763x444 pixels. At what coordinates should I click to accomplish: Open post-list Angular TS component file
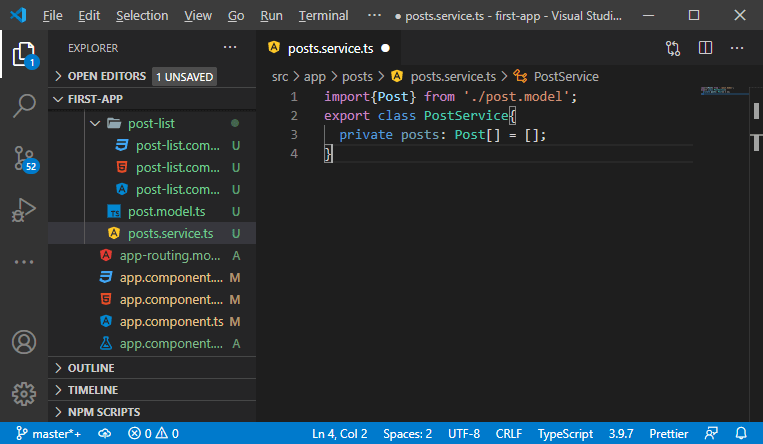tap(152, 189)
